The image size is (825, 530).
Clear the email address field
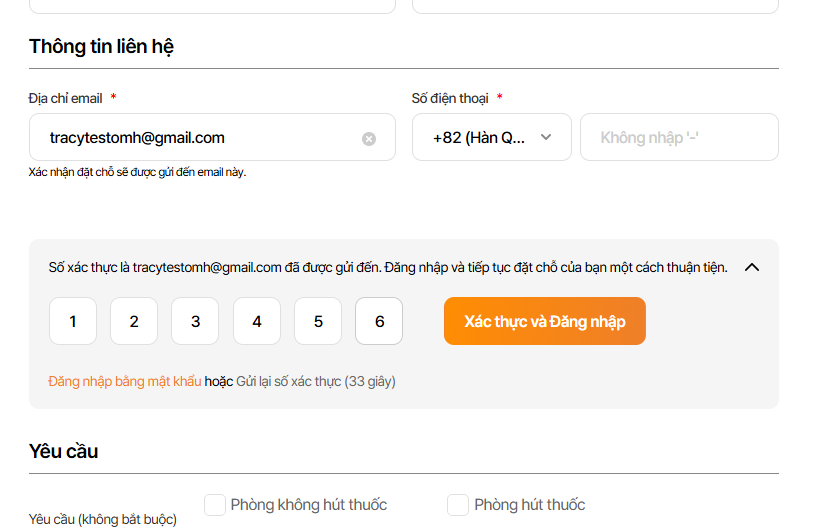(369, 139)
